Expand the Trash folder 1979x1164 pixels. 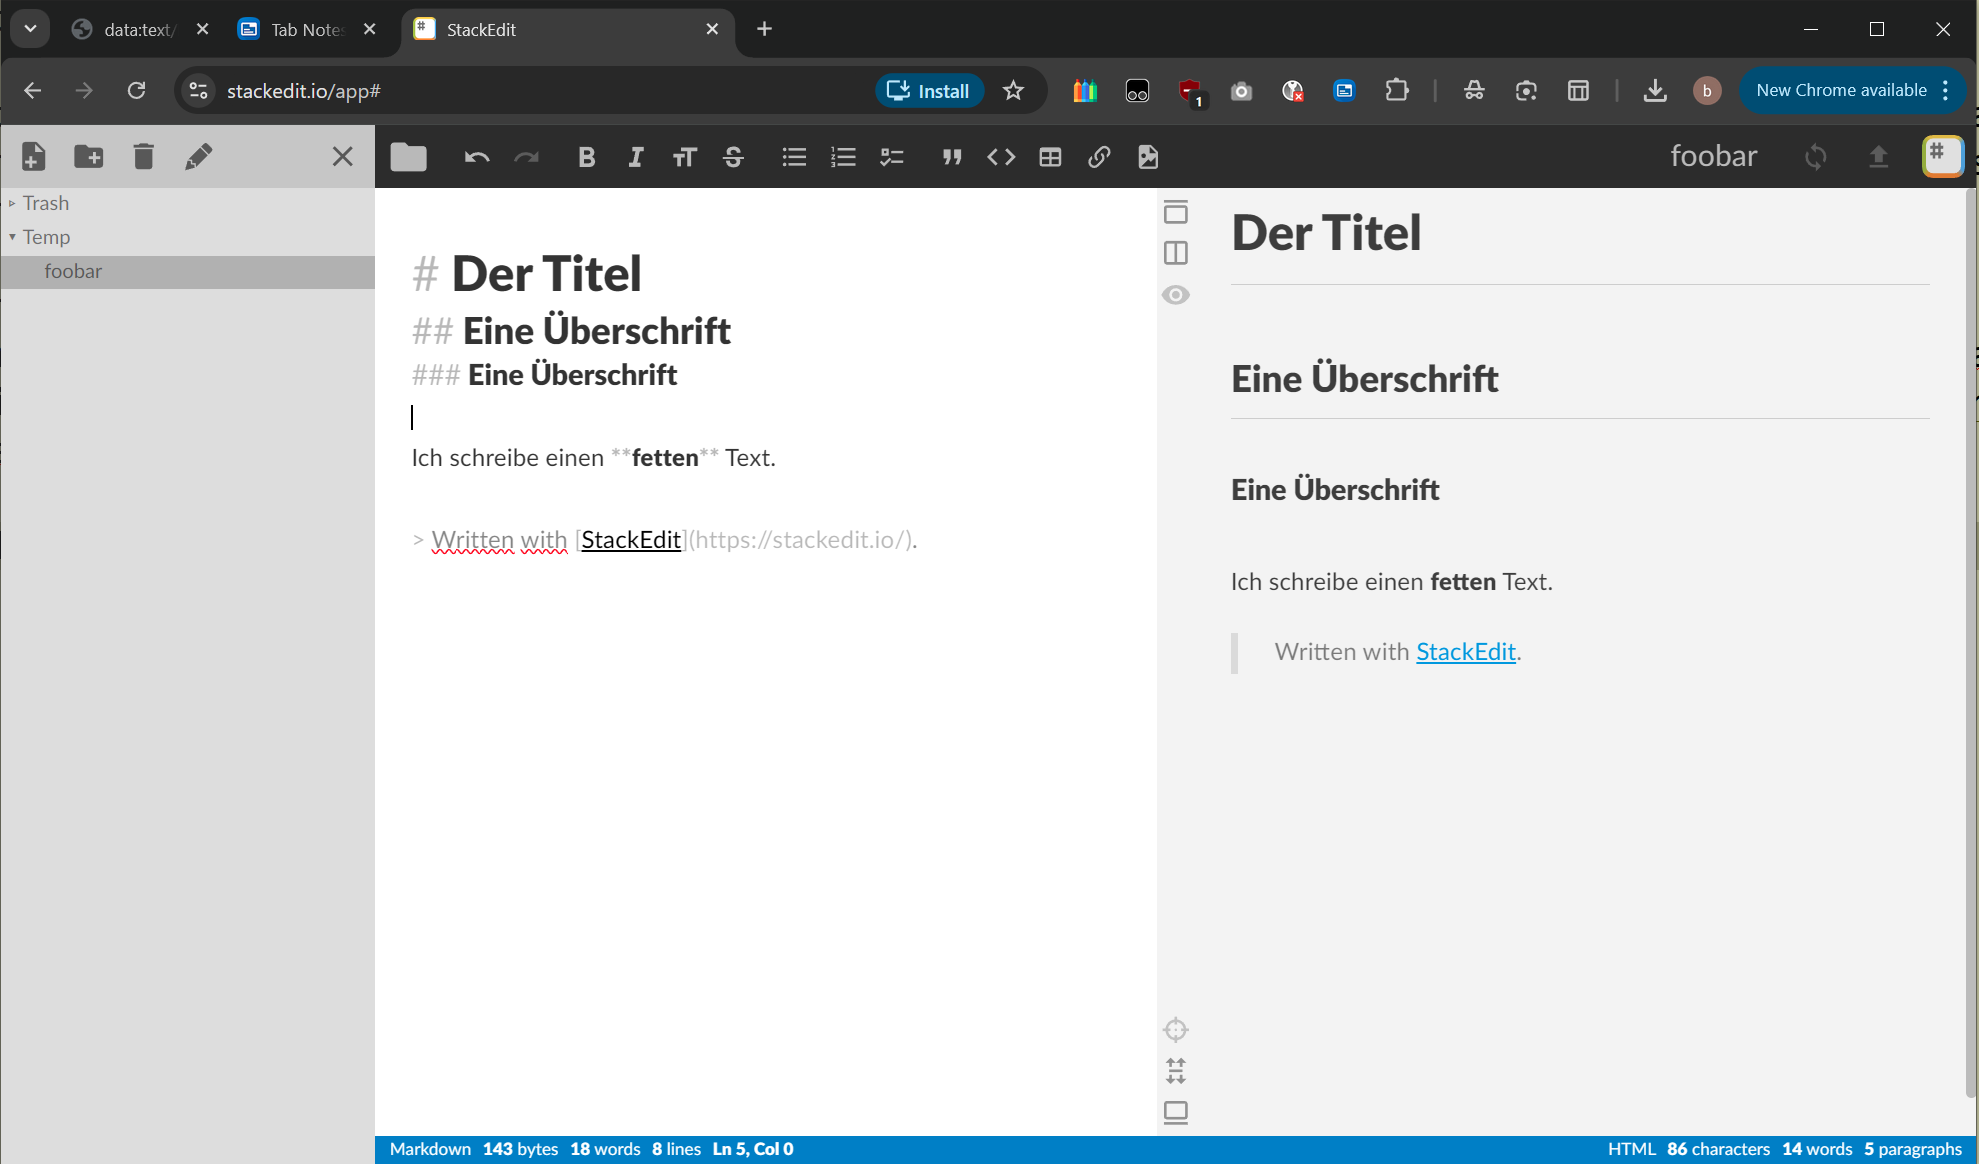point(45,203)
